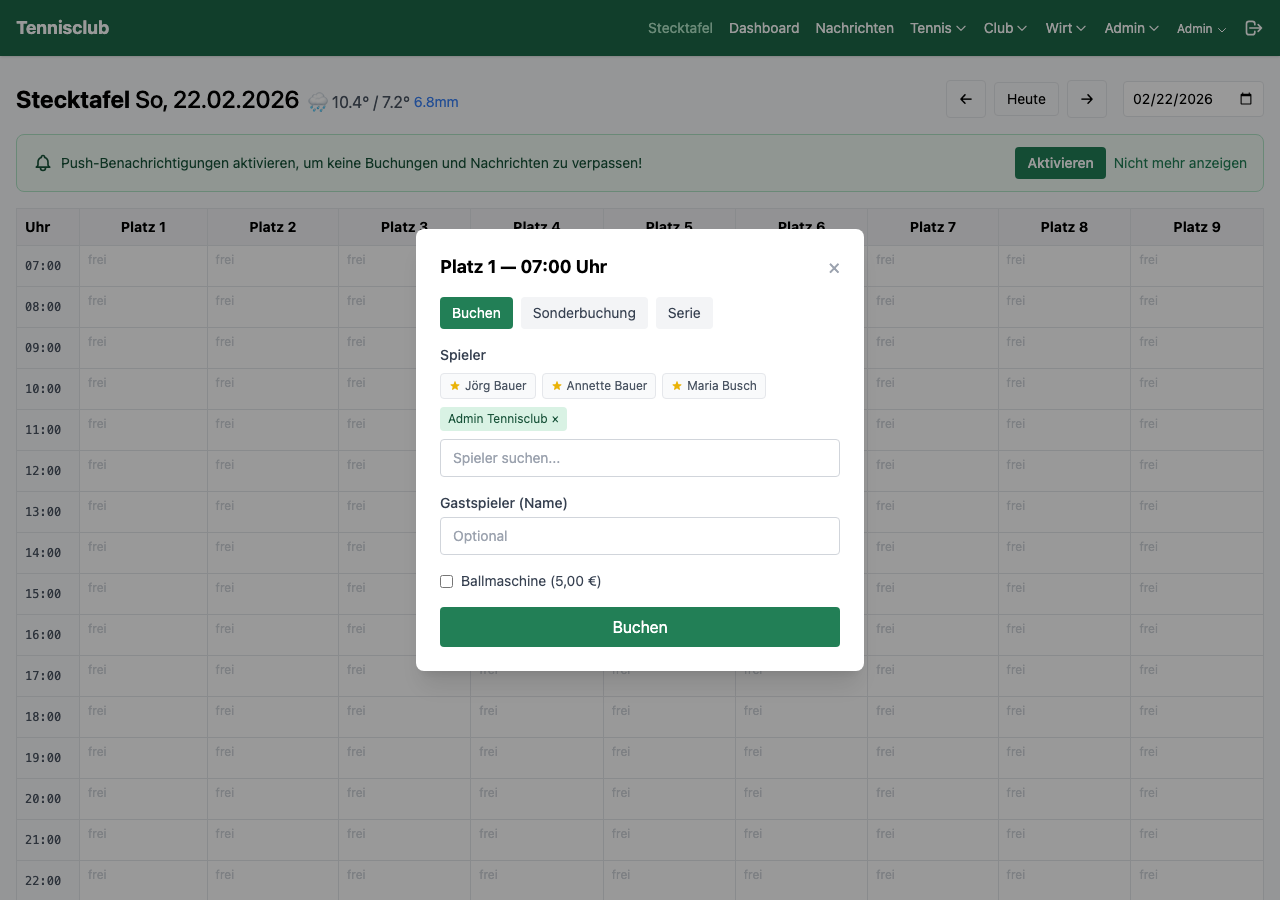The height and width of the screenshot is (900, 1280).
Task: Click Aktivieren for push notifications
Action: tap(1060, 163)
